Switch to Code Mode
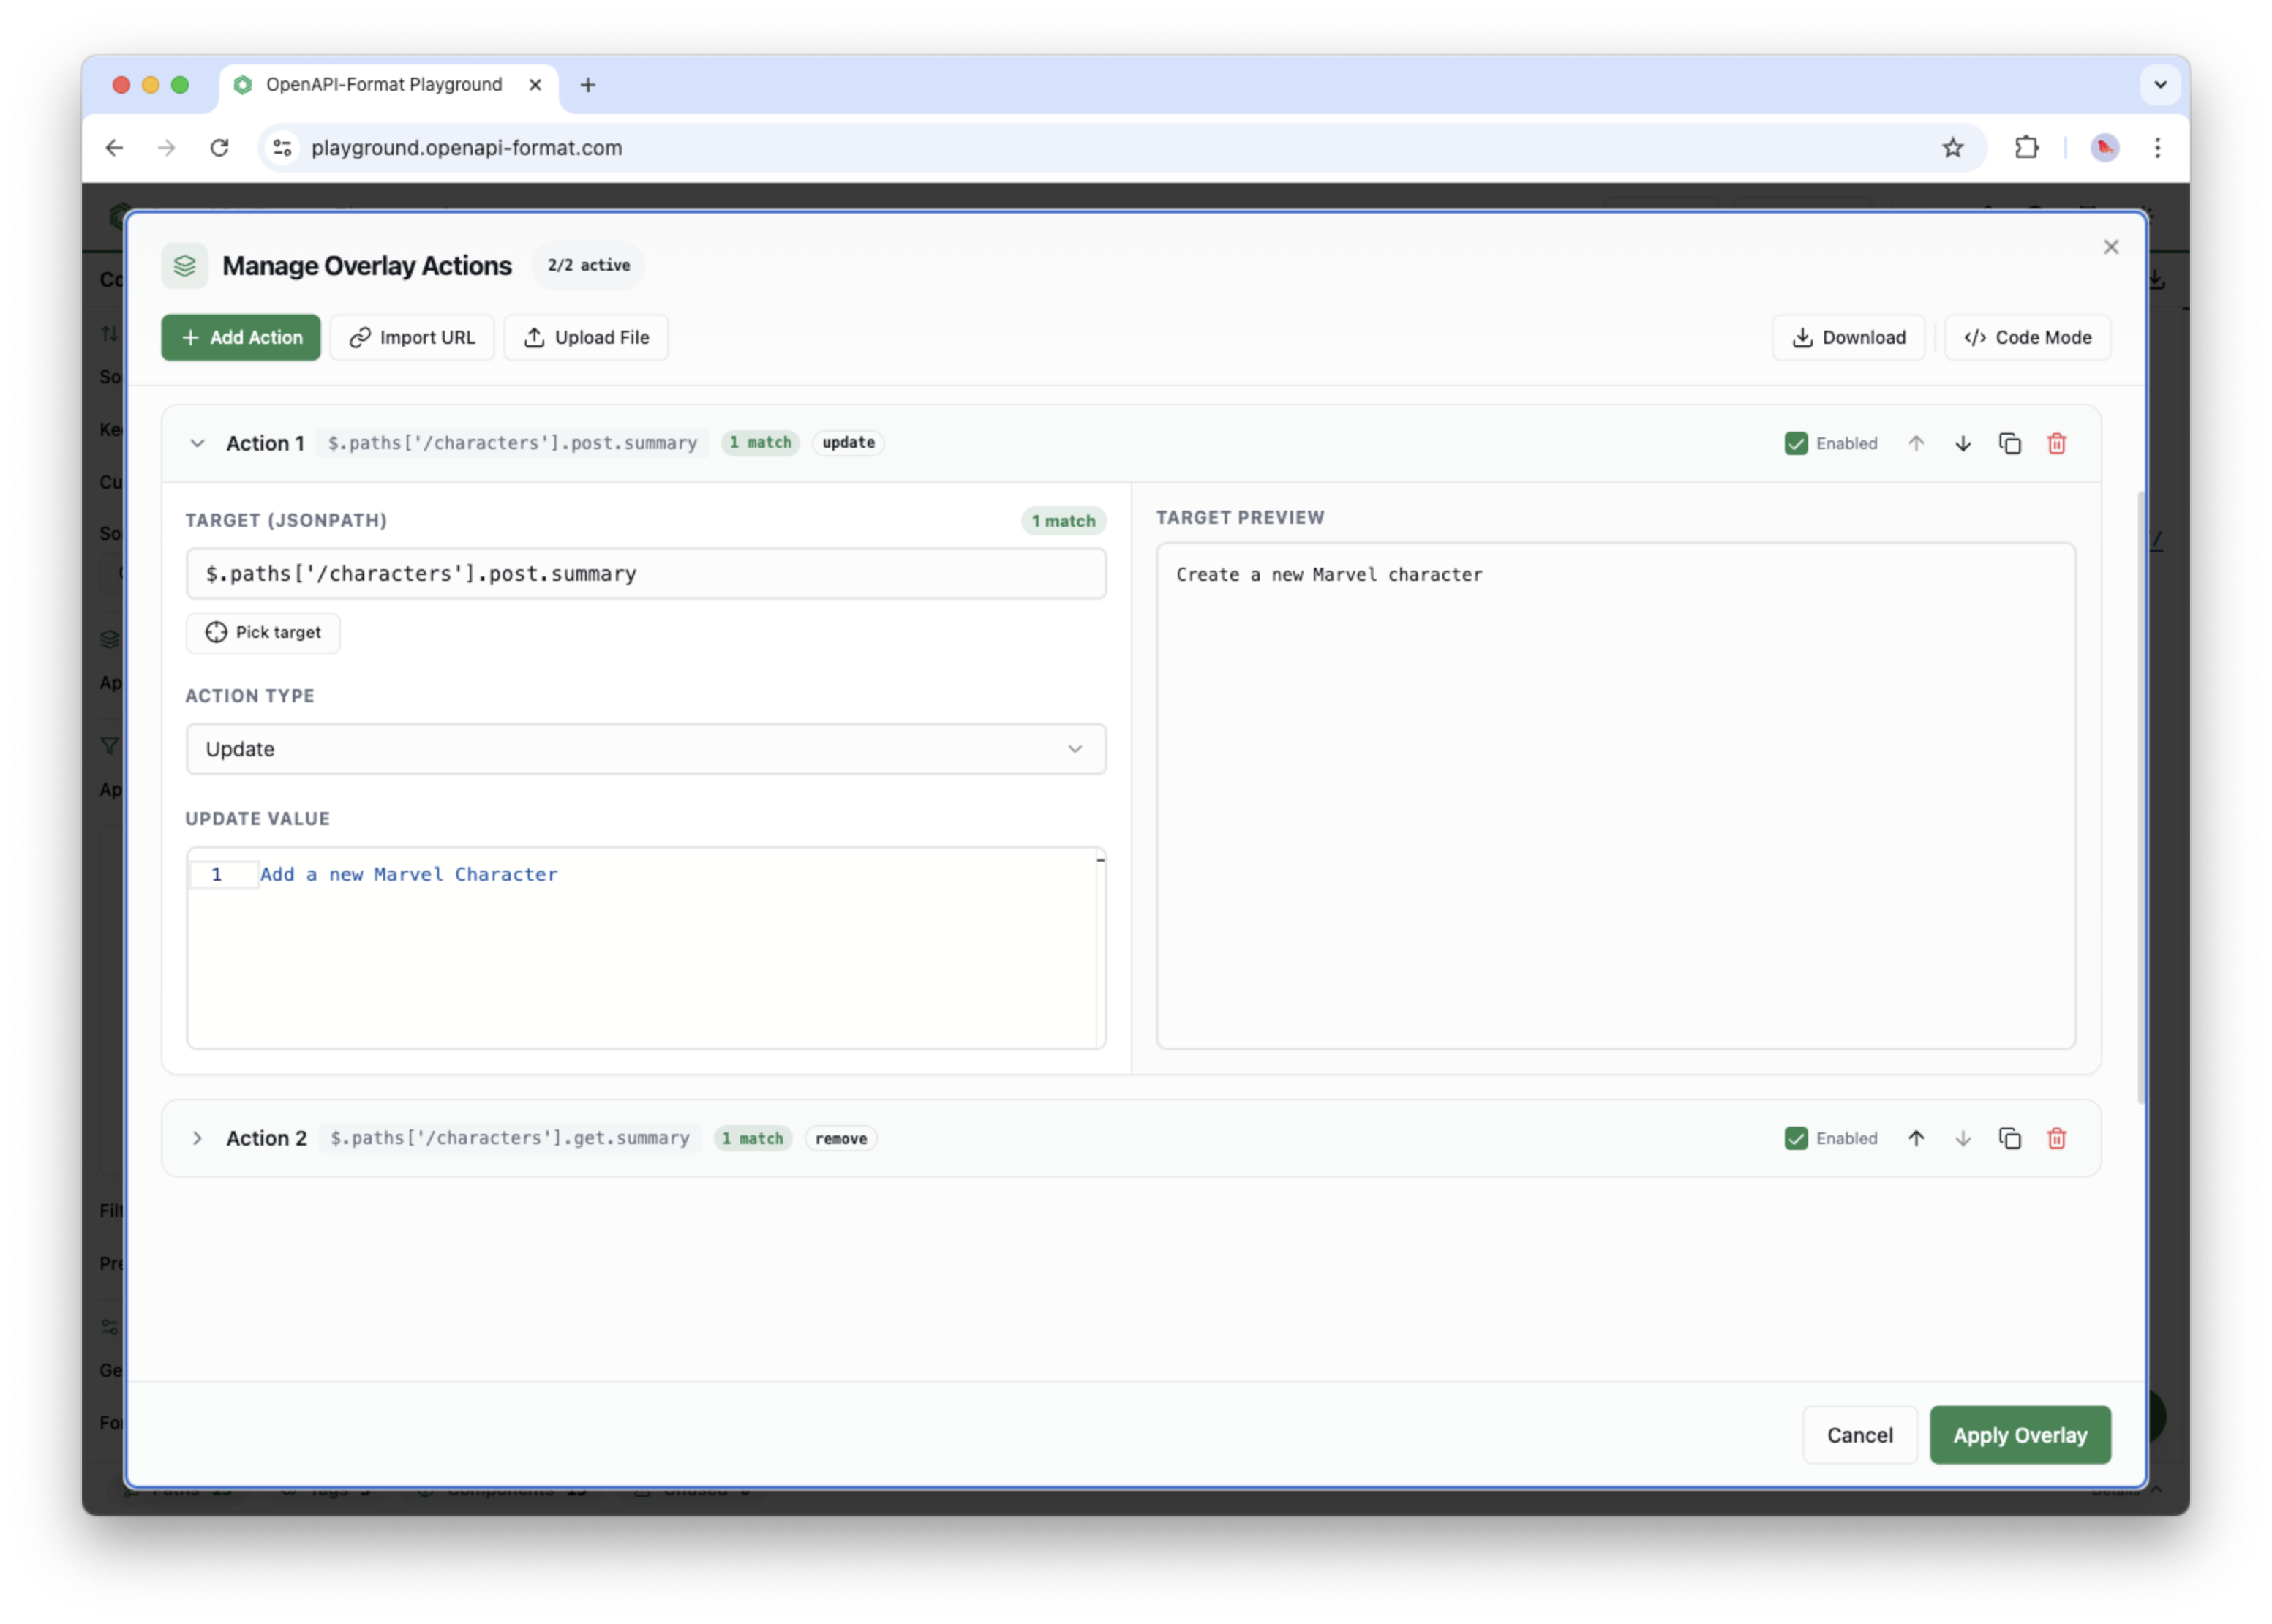This screenshot has height=1624, width=2272. coord(2026,337)
